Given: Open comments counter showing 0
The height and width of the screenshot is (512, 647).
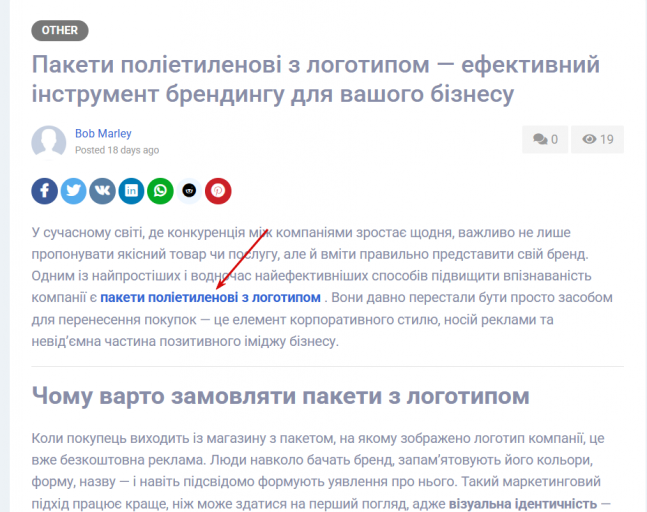Looking at the screenshot, I should pyautogui.click(x=545, y=139).
